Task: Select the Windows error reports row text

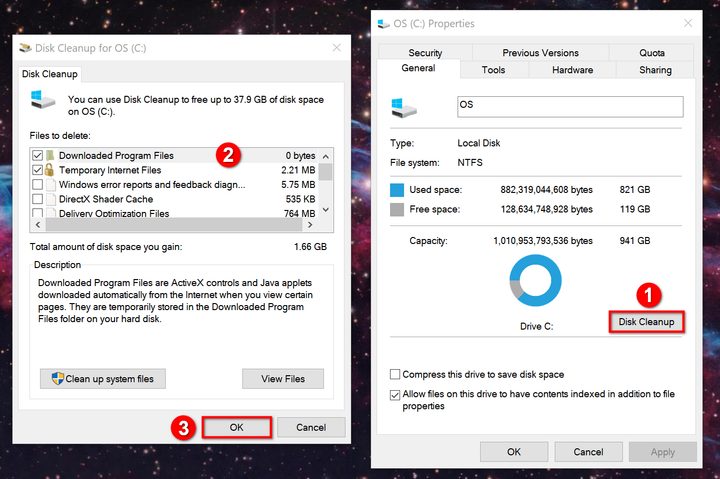Action: 152,185
